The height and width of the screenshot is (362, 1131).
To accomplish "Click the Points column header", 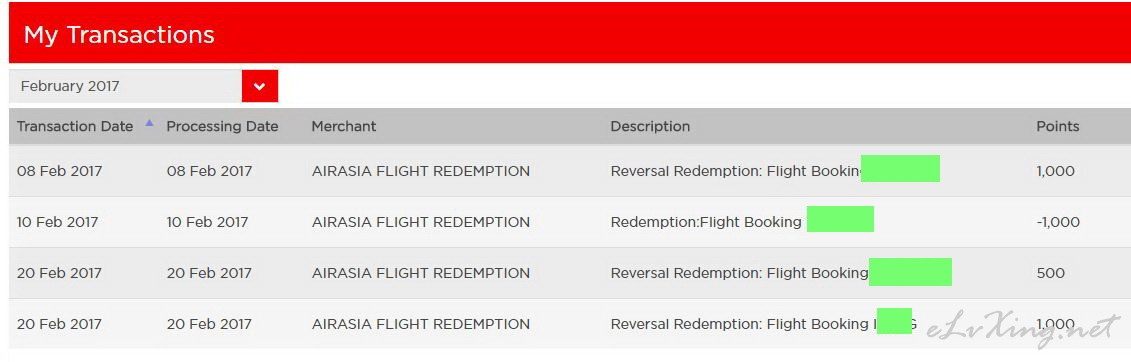I will tap(1057, 126).
